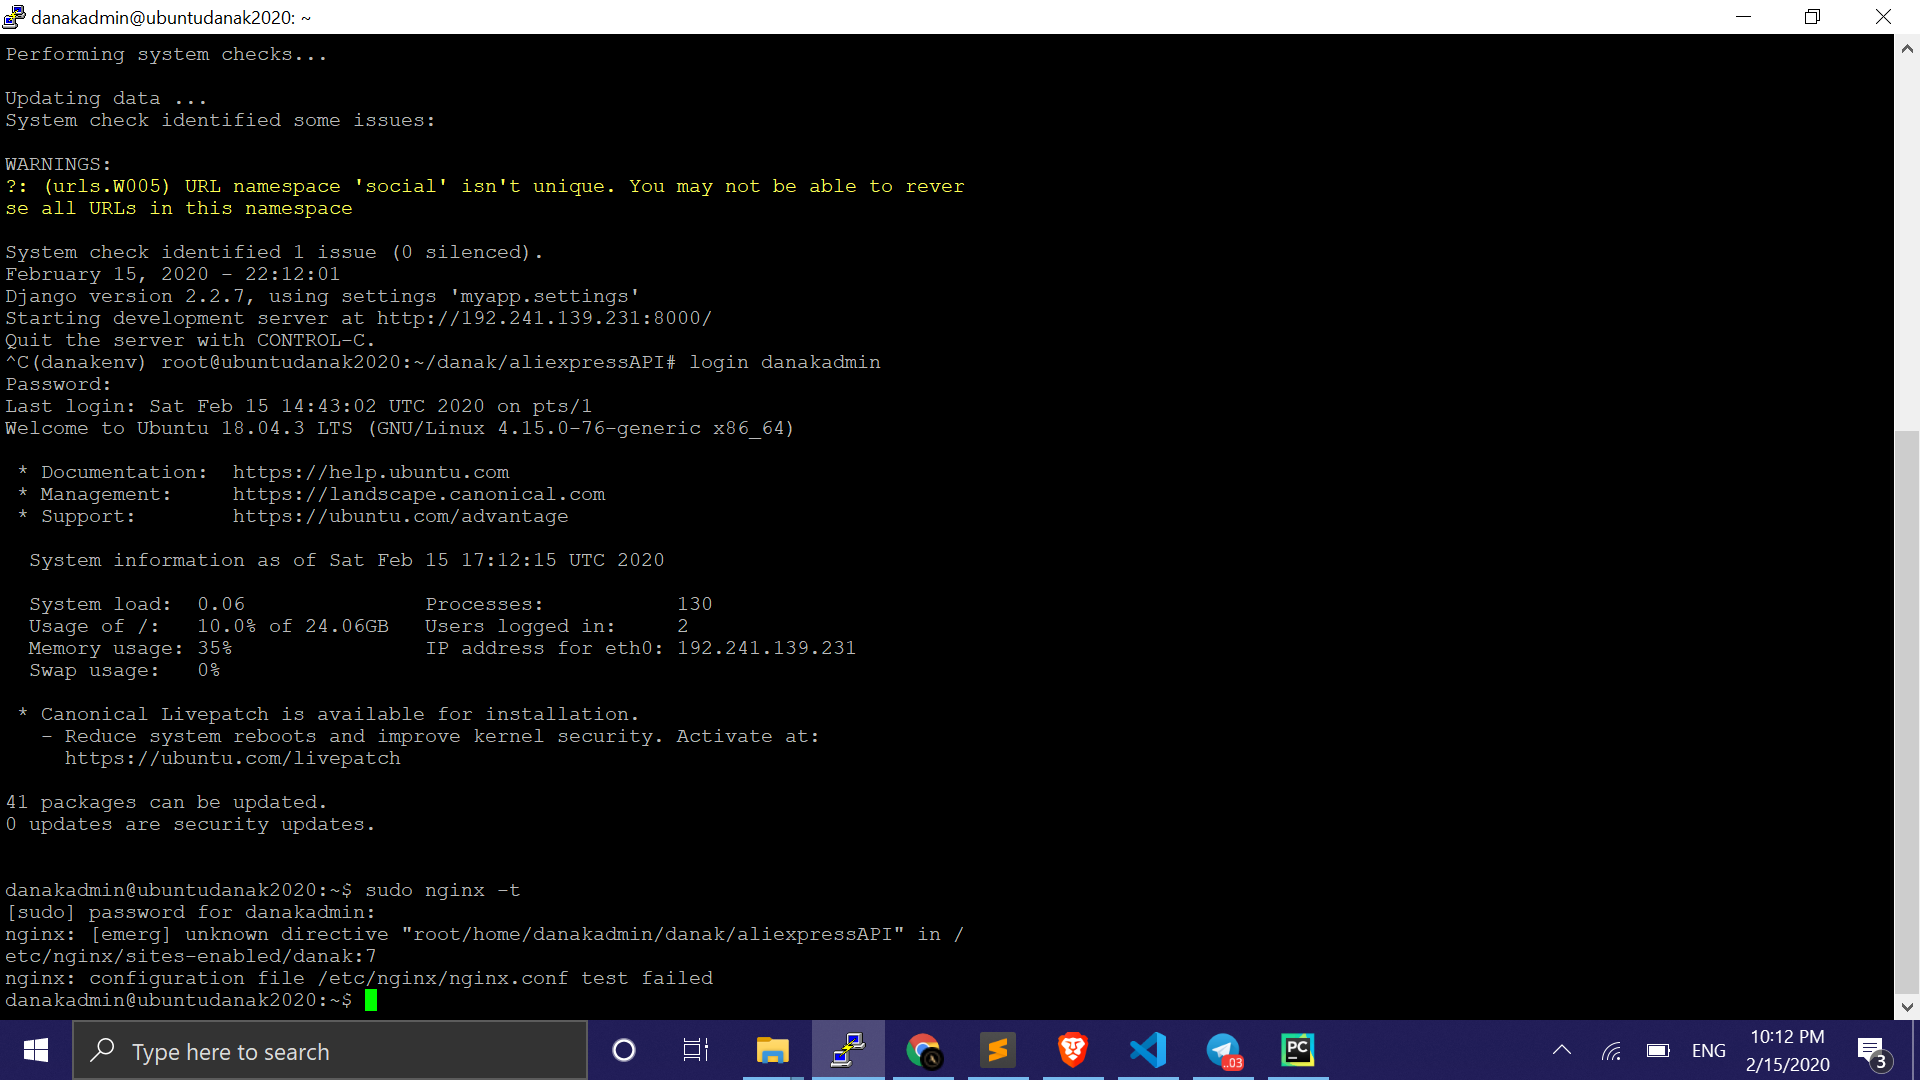The image size is (1920, 1080).
Task: Open clock showing 10:12 PM
Action: [x=1787, y=1050]
